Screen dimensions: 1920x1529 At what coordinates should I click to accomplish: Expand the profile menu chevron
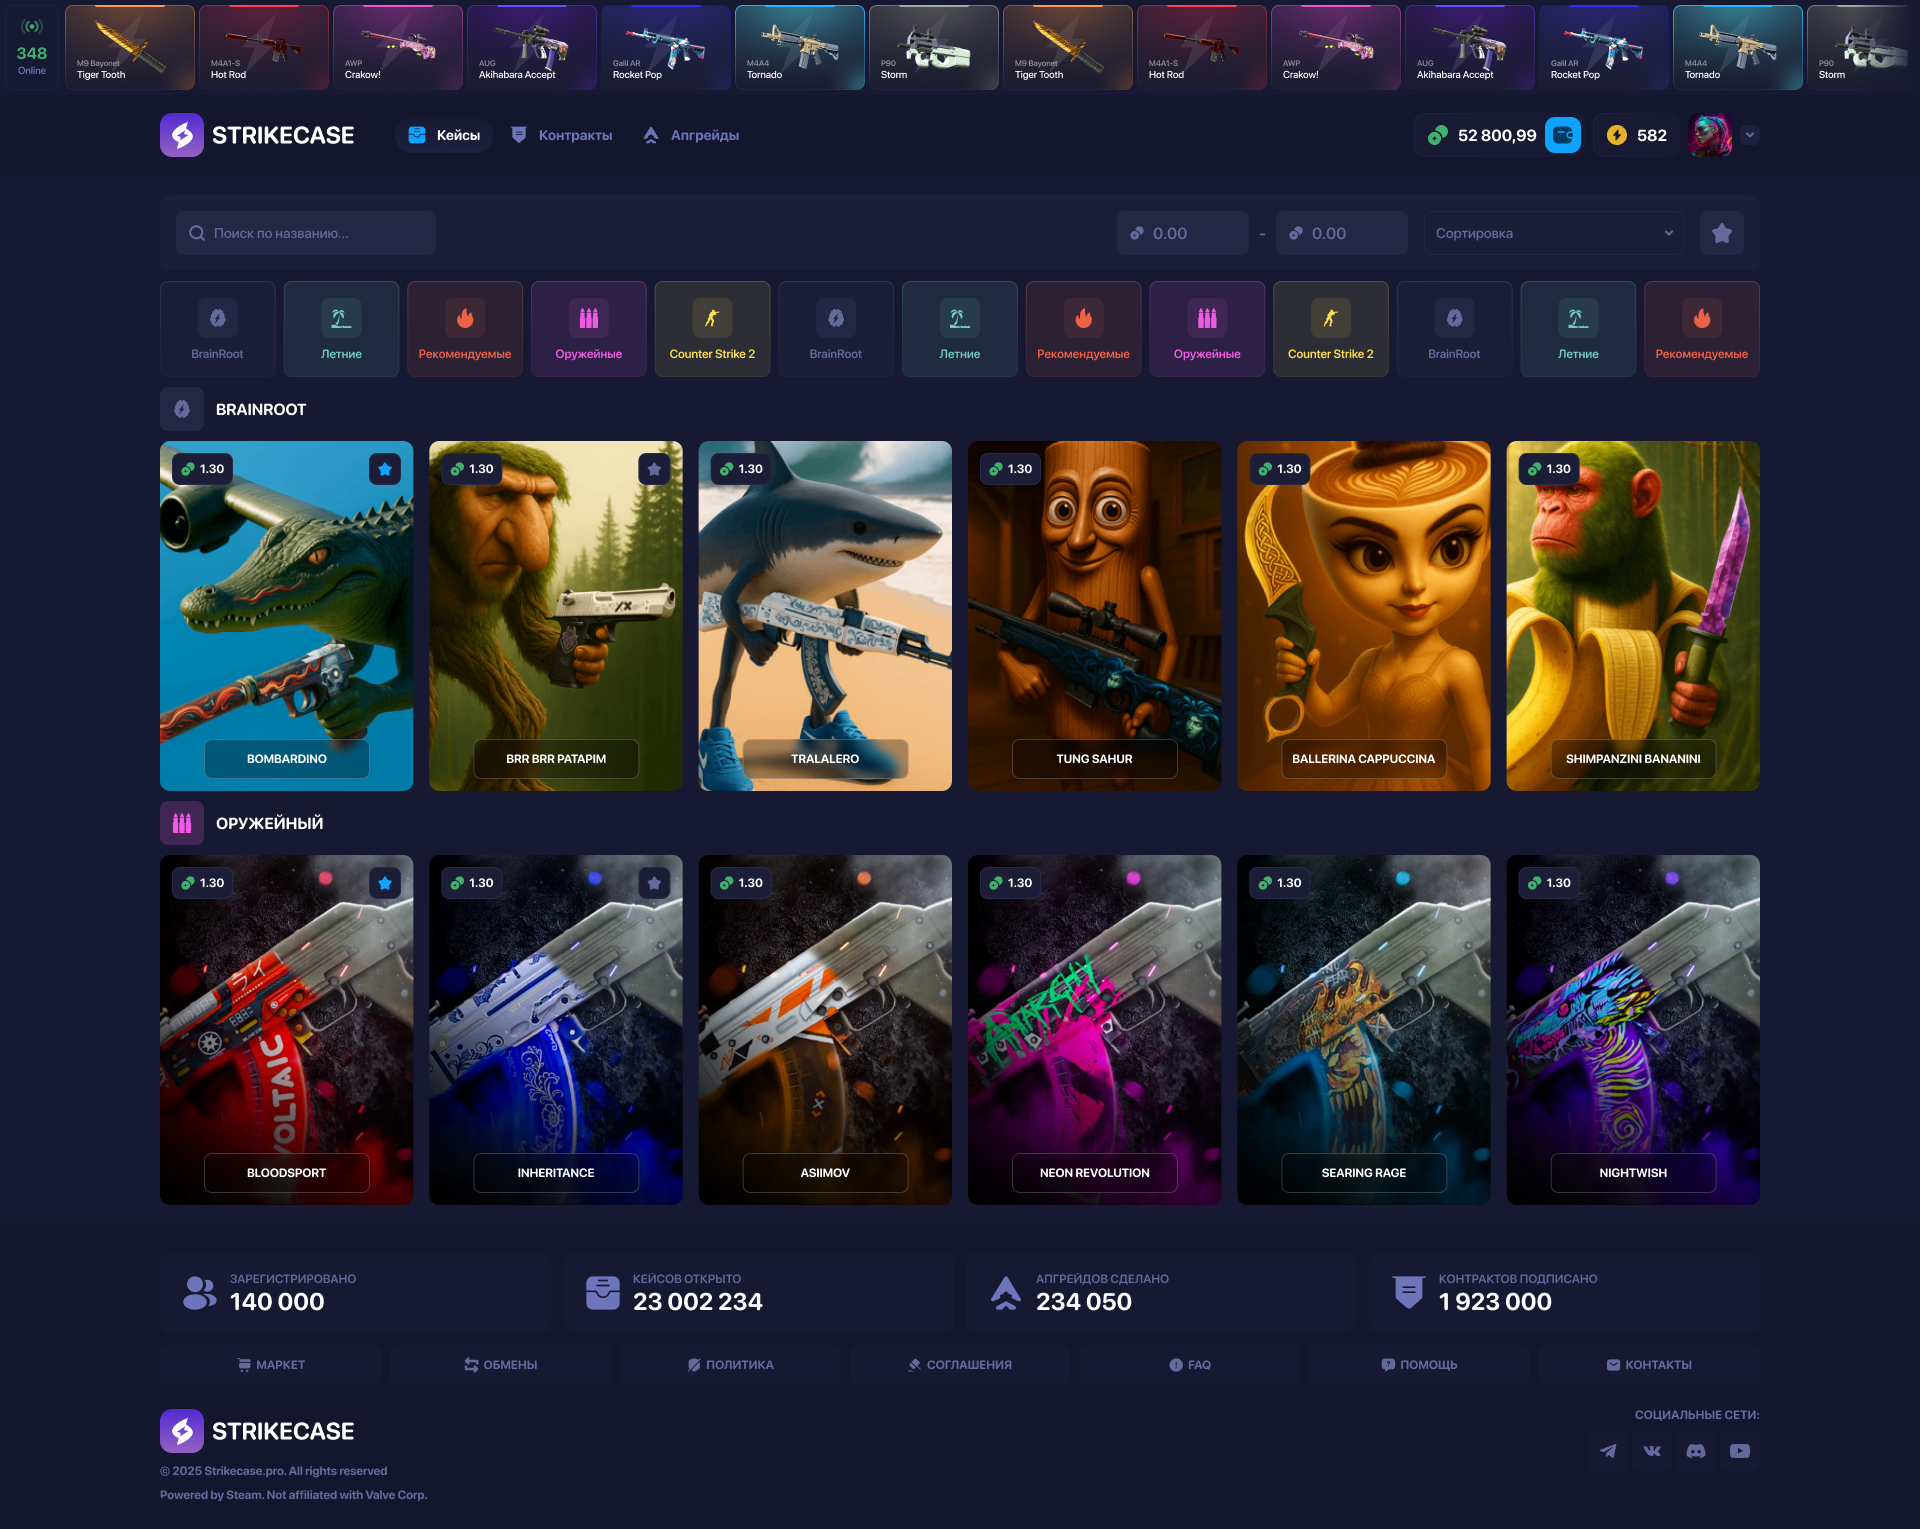1750,135
